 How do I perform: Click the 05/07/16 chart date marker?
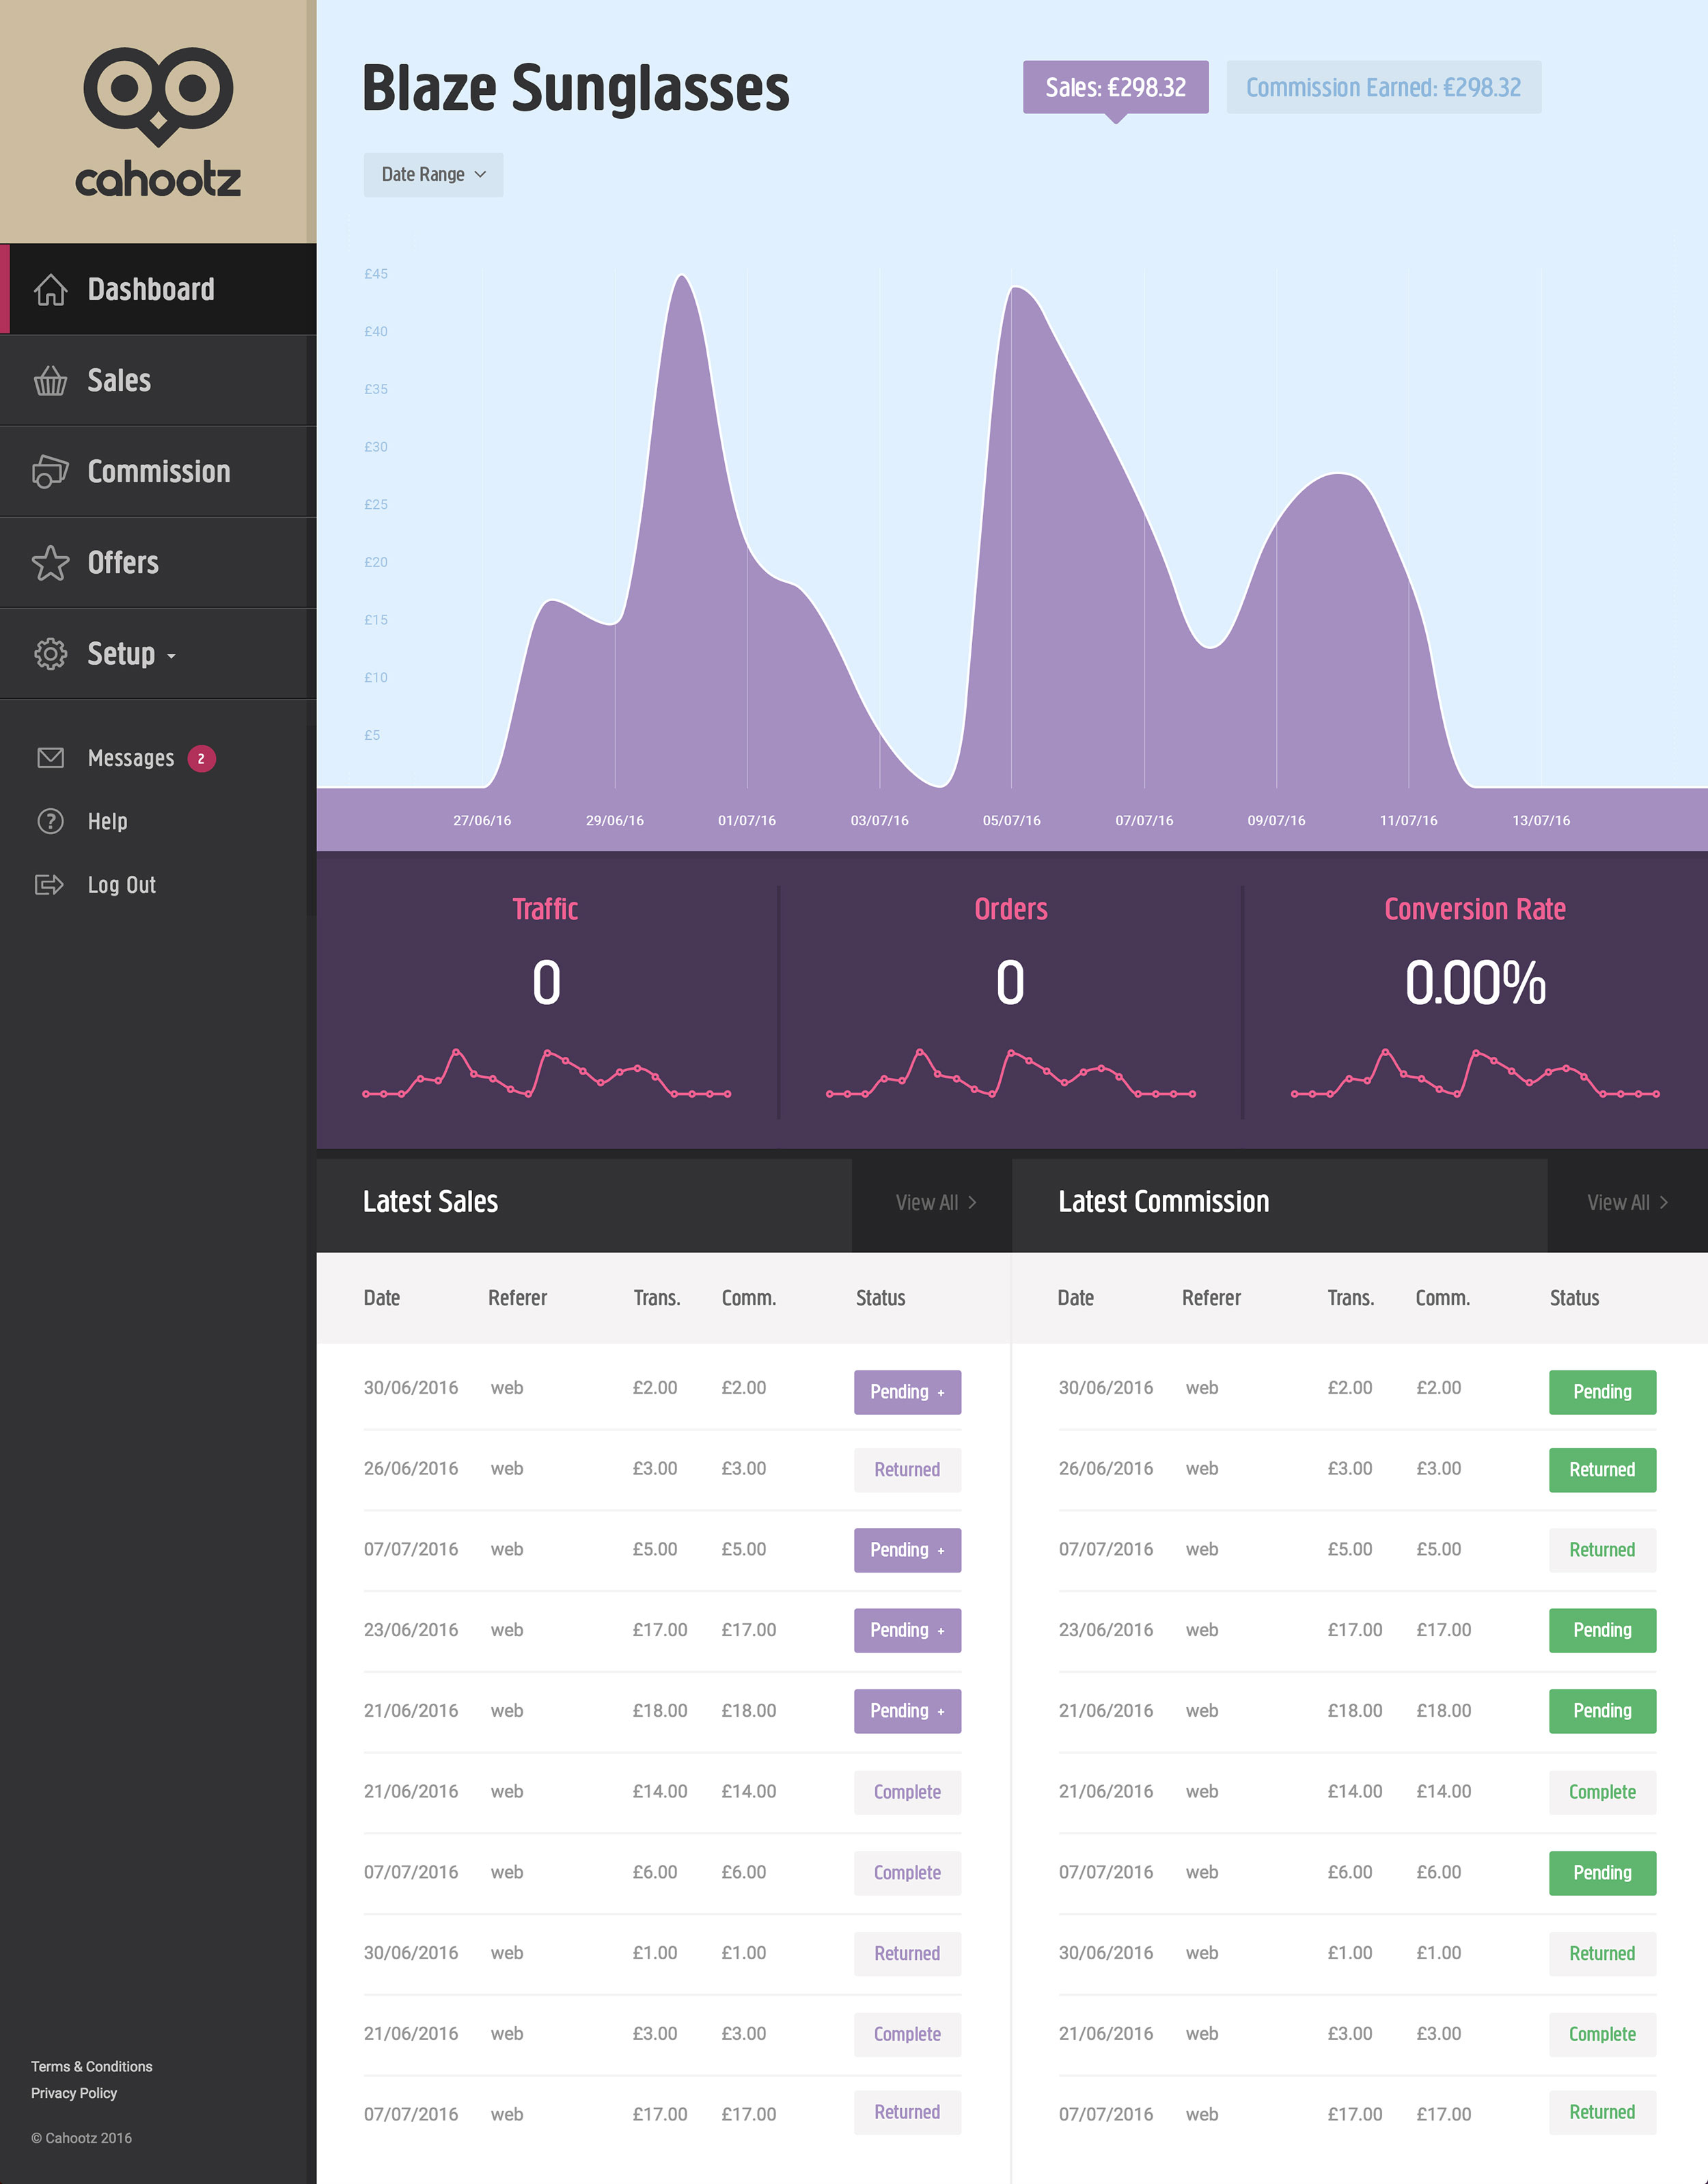tap(1011, 820)
